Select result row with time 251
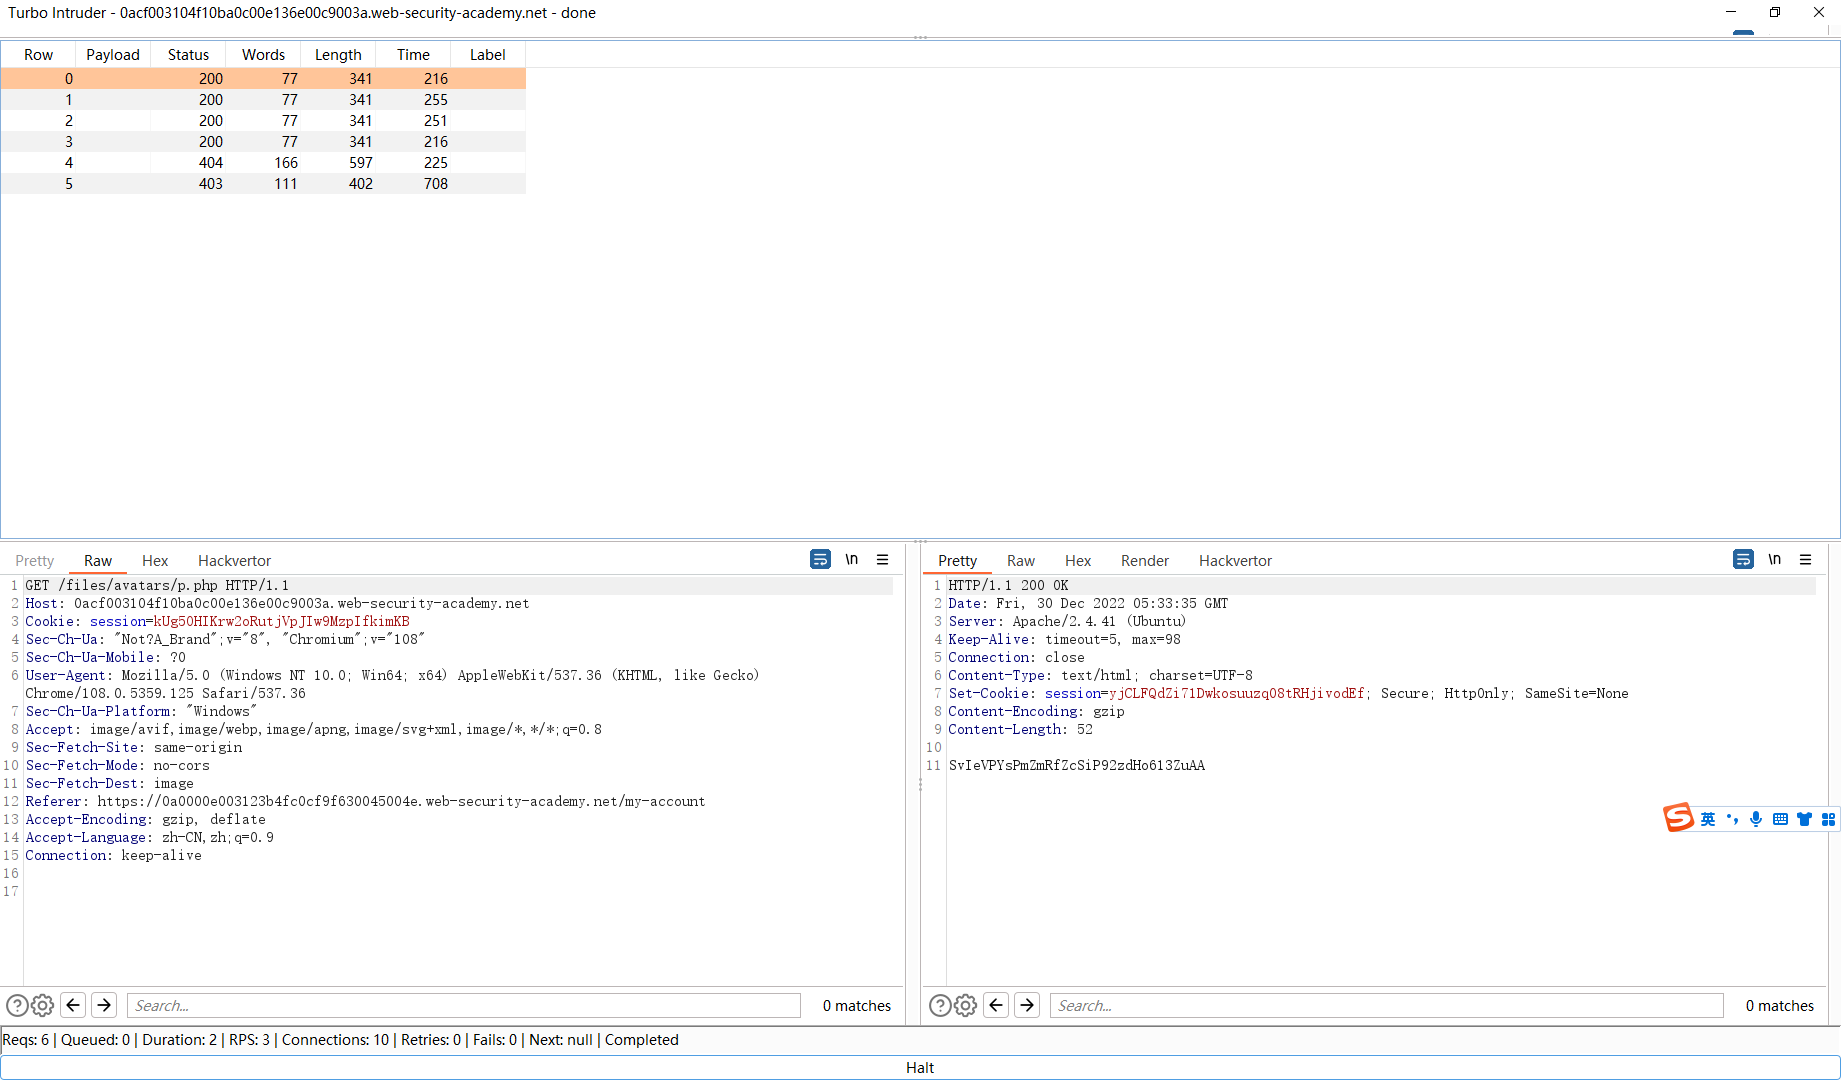This screenshot has height=1080, width=1841. tap(263, 120)
